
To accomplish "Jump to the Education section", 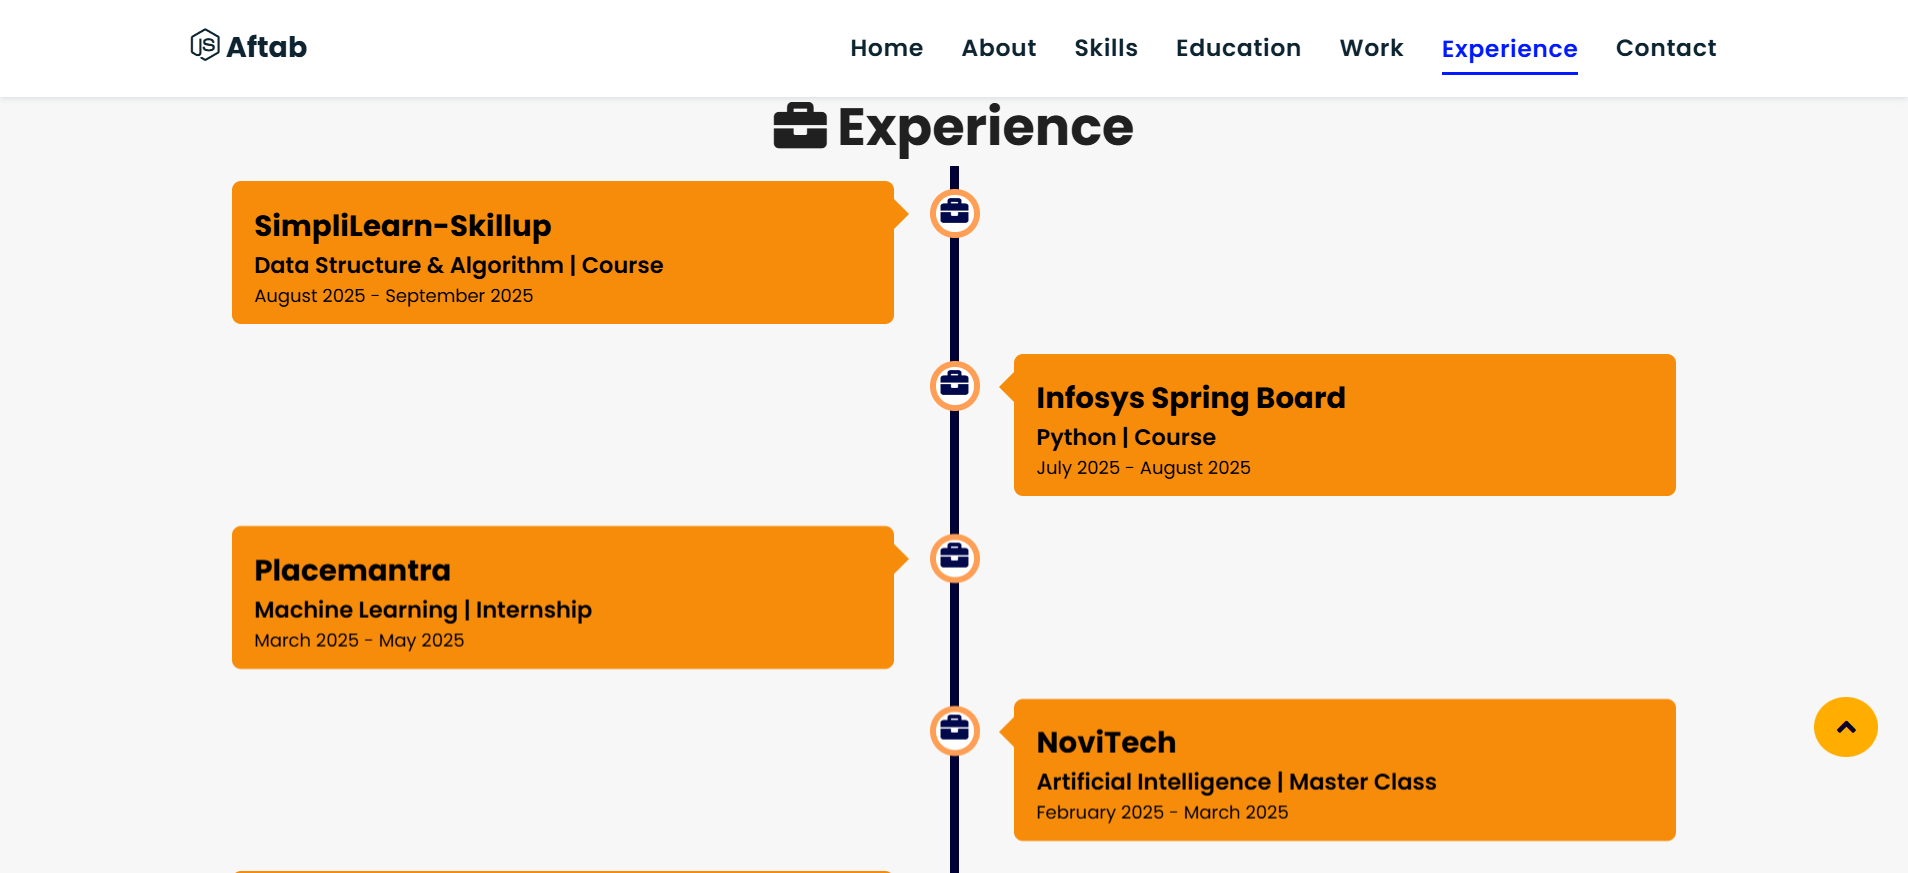I will [x=1238, y=48].
